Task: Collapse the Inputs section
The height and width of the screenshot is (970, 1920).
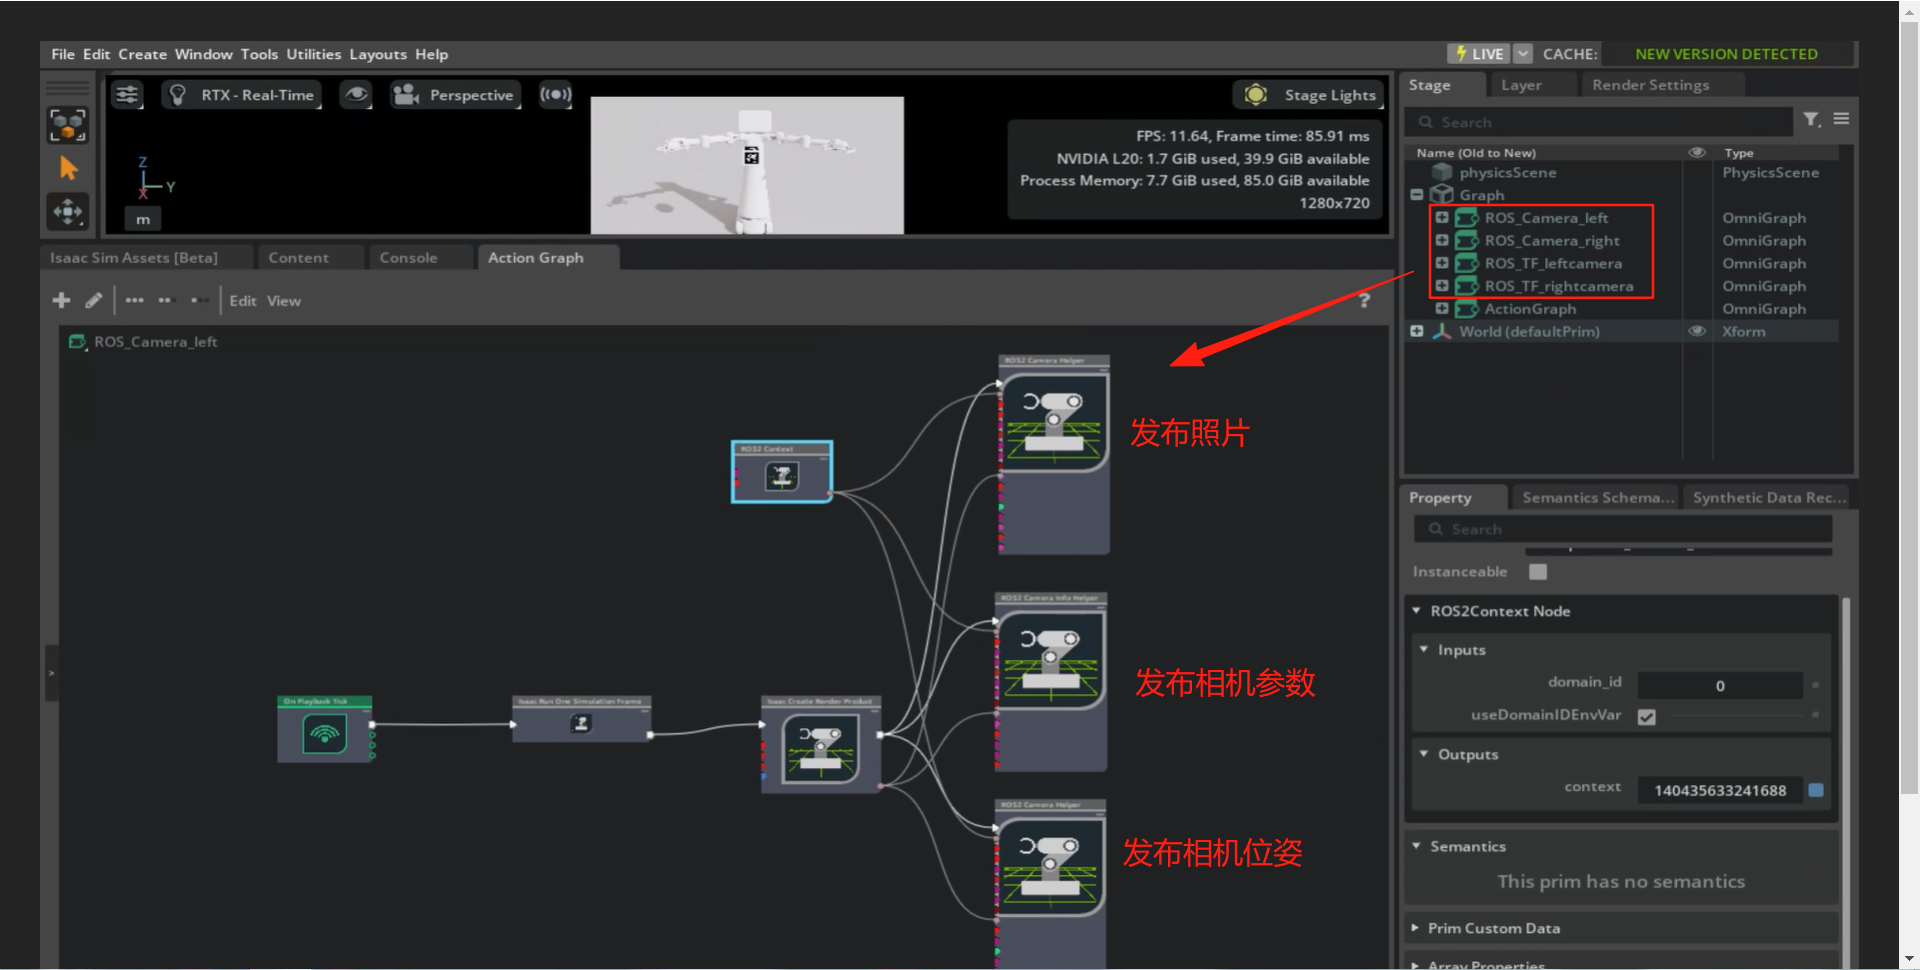Action: 1424,649
